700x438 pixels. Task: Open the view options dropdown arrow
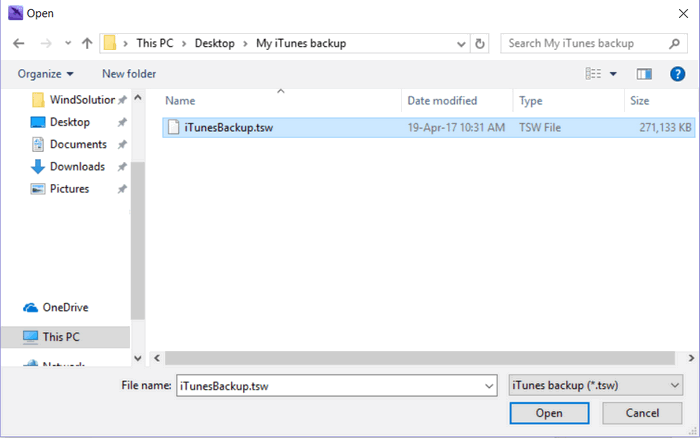(613, 74)
